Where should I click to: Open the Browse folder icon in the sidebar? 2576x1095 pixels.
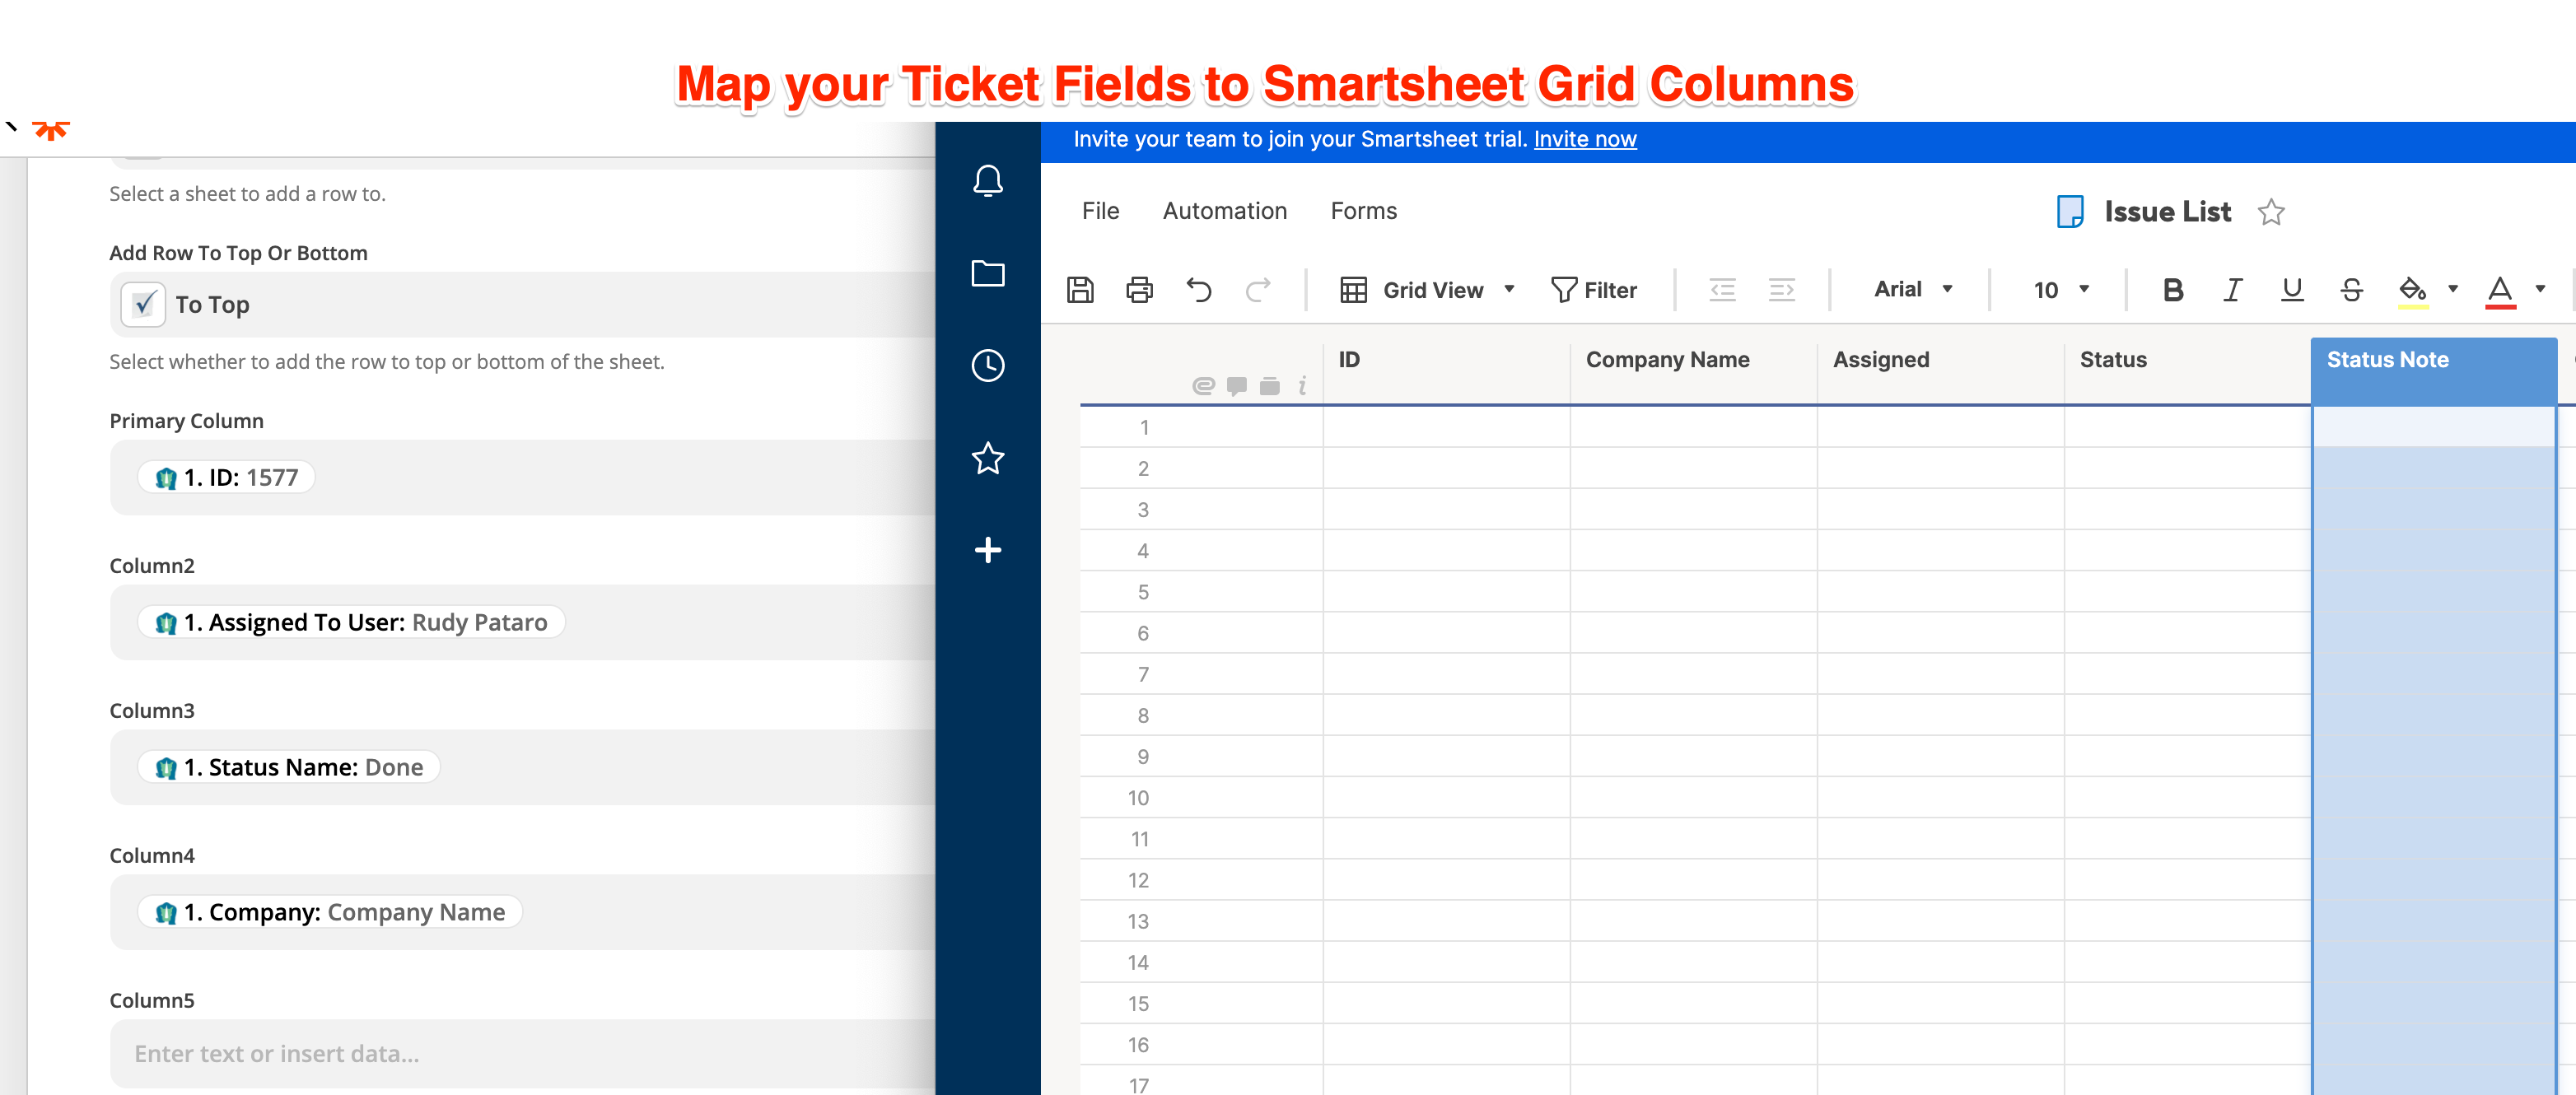[x=987, y=273]
